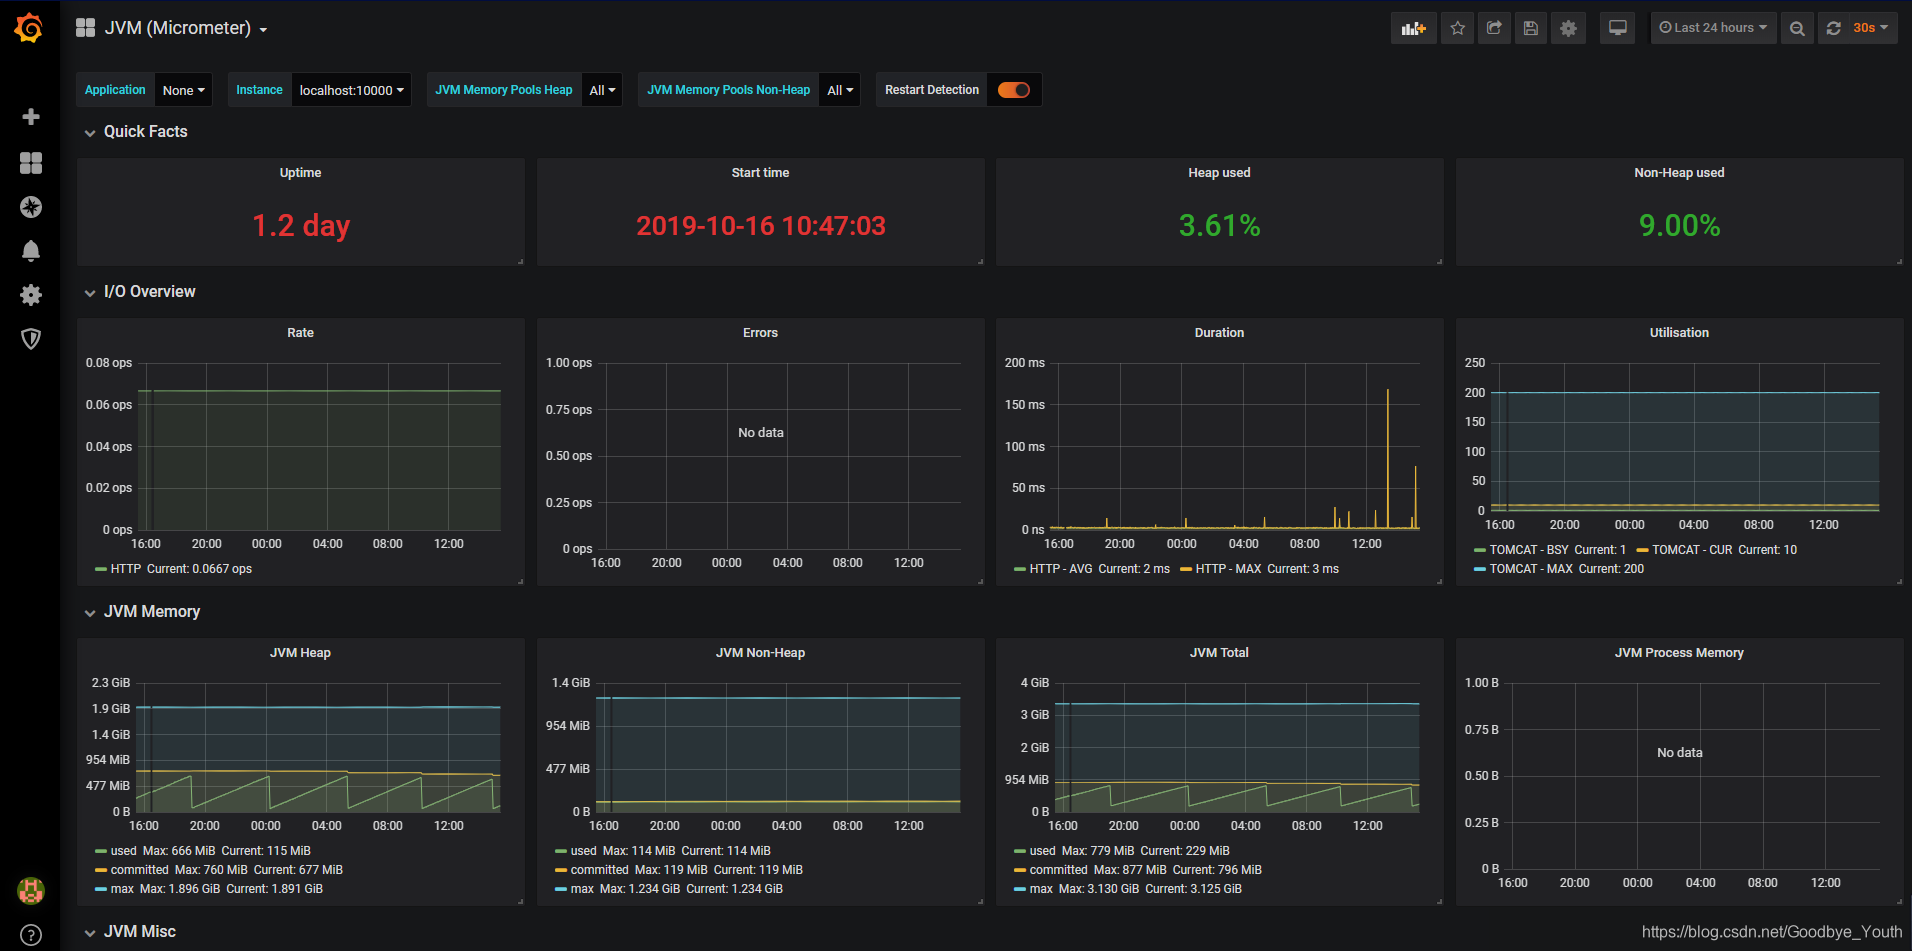Click the zoom out time range icon
Image resolution: width=1912 pixels, height=951 pixels.
1797,28
